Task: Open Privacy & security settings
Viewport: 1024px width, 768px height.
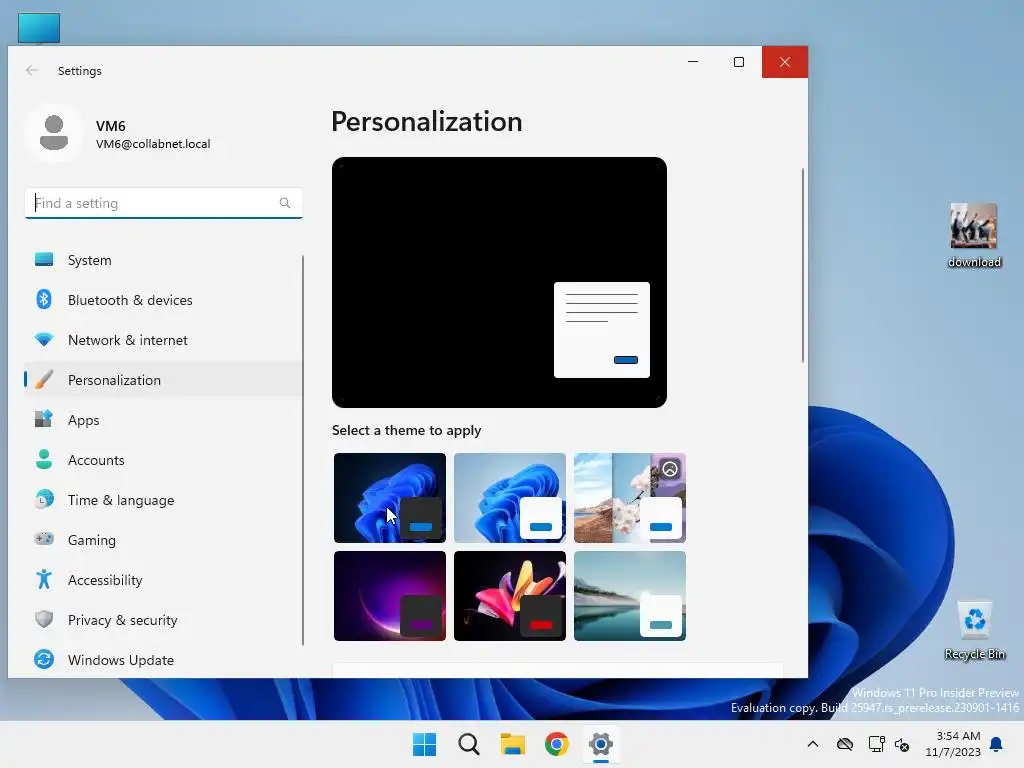Action: [x=163, y=619]
